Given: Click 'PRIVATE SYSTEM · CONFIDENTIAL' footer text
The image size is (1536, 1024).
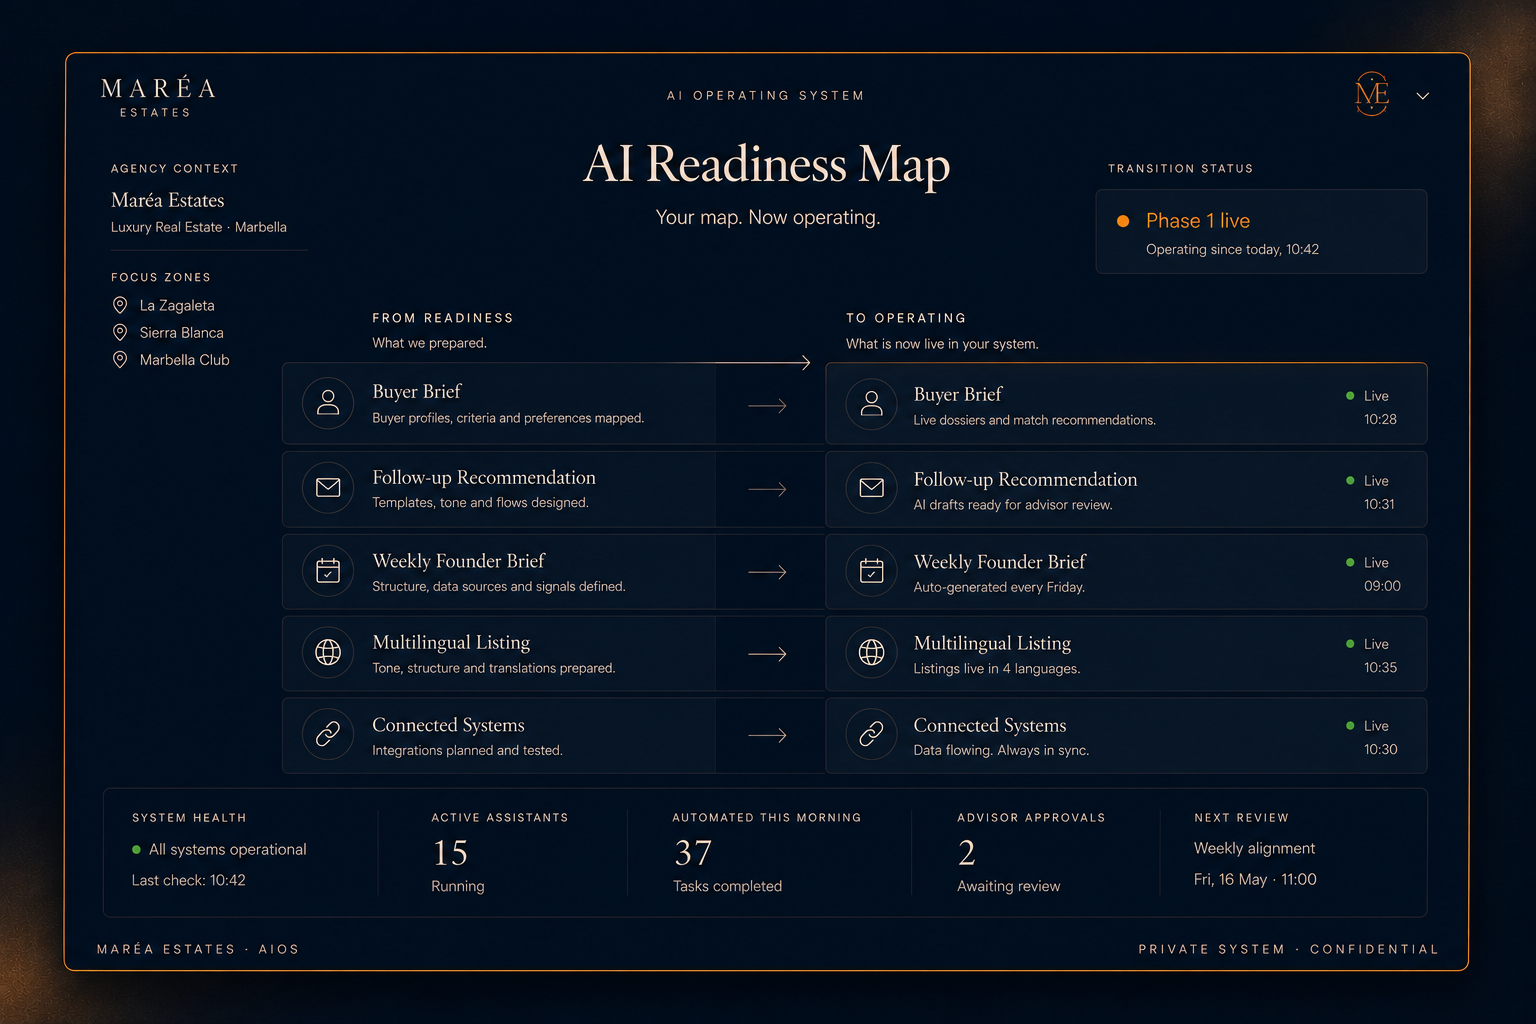Looking at the screenshot, I should click(1288, 949).
